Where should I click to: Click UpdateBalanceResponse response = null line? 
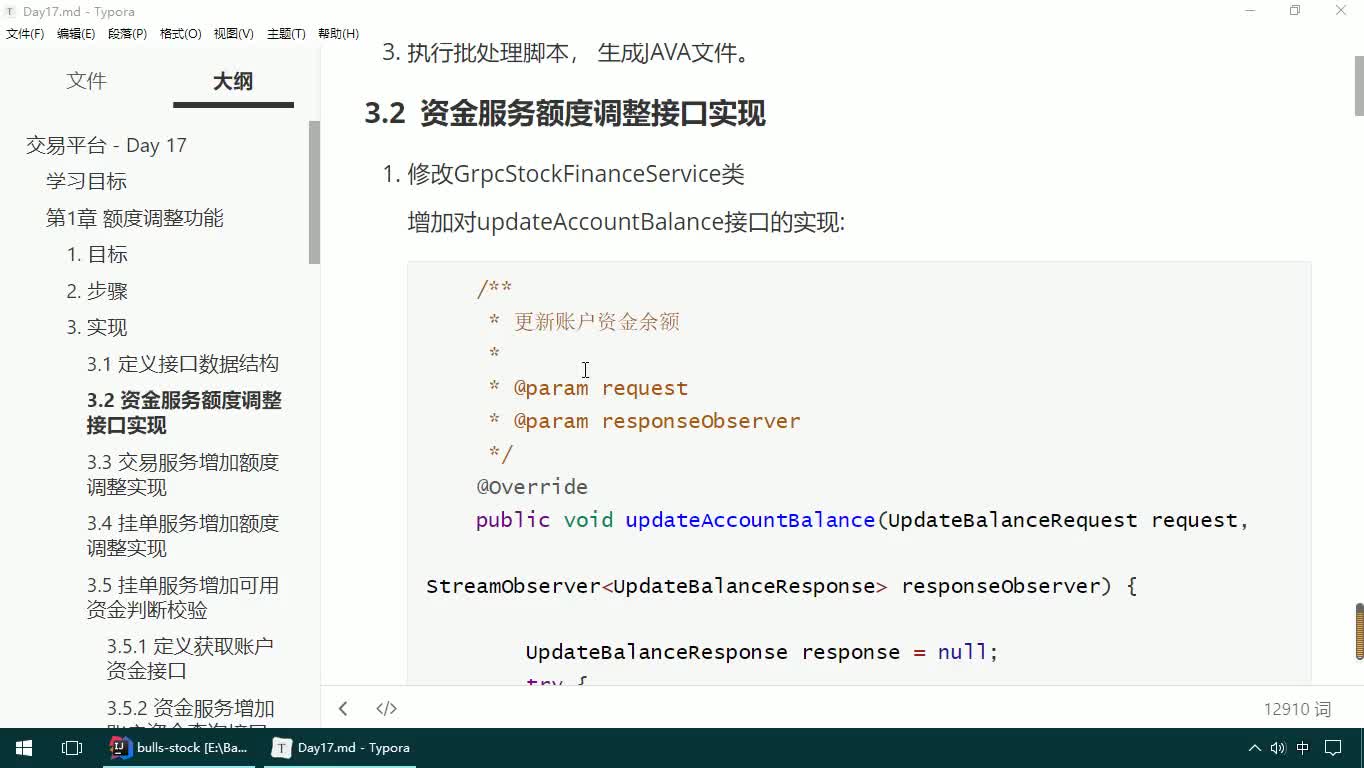click(x=762, y=652)
